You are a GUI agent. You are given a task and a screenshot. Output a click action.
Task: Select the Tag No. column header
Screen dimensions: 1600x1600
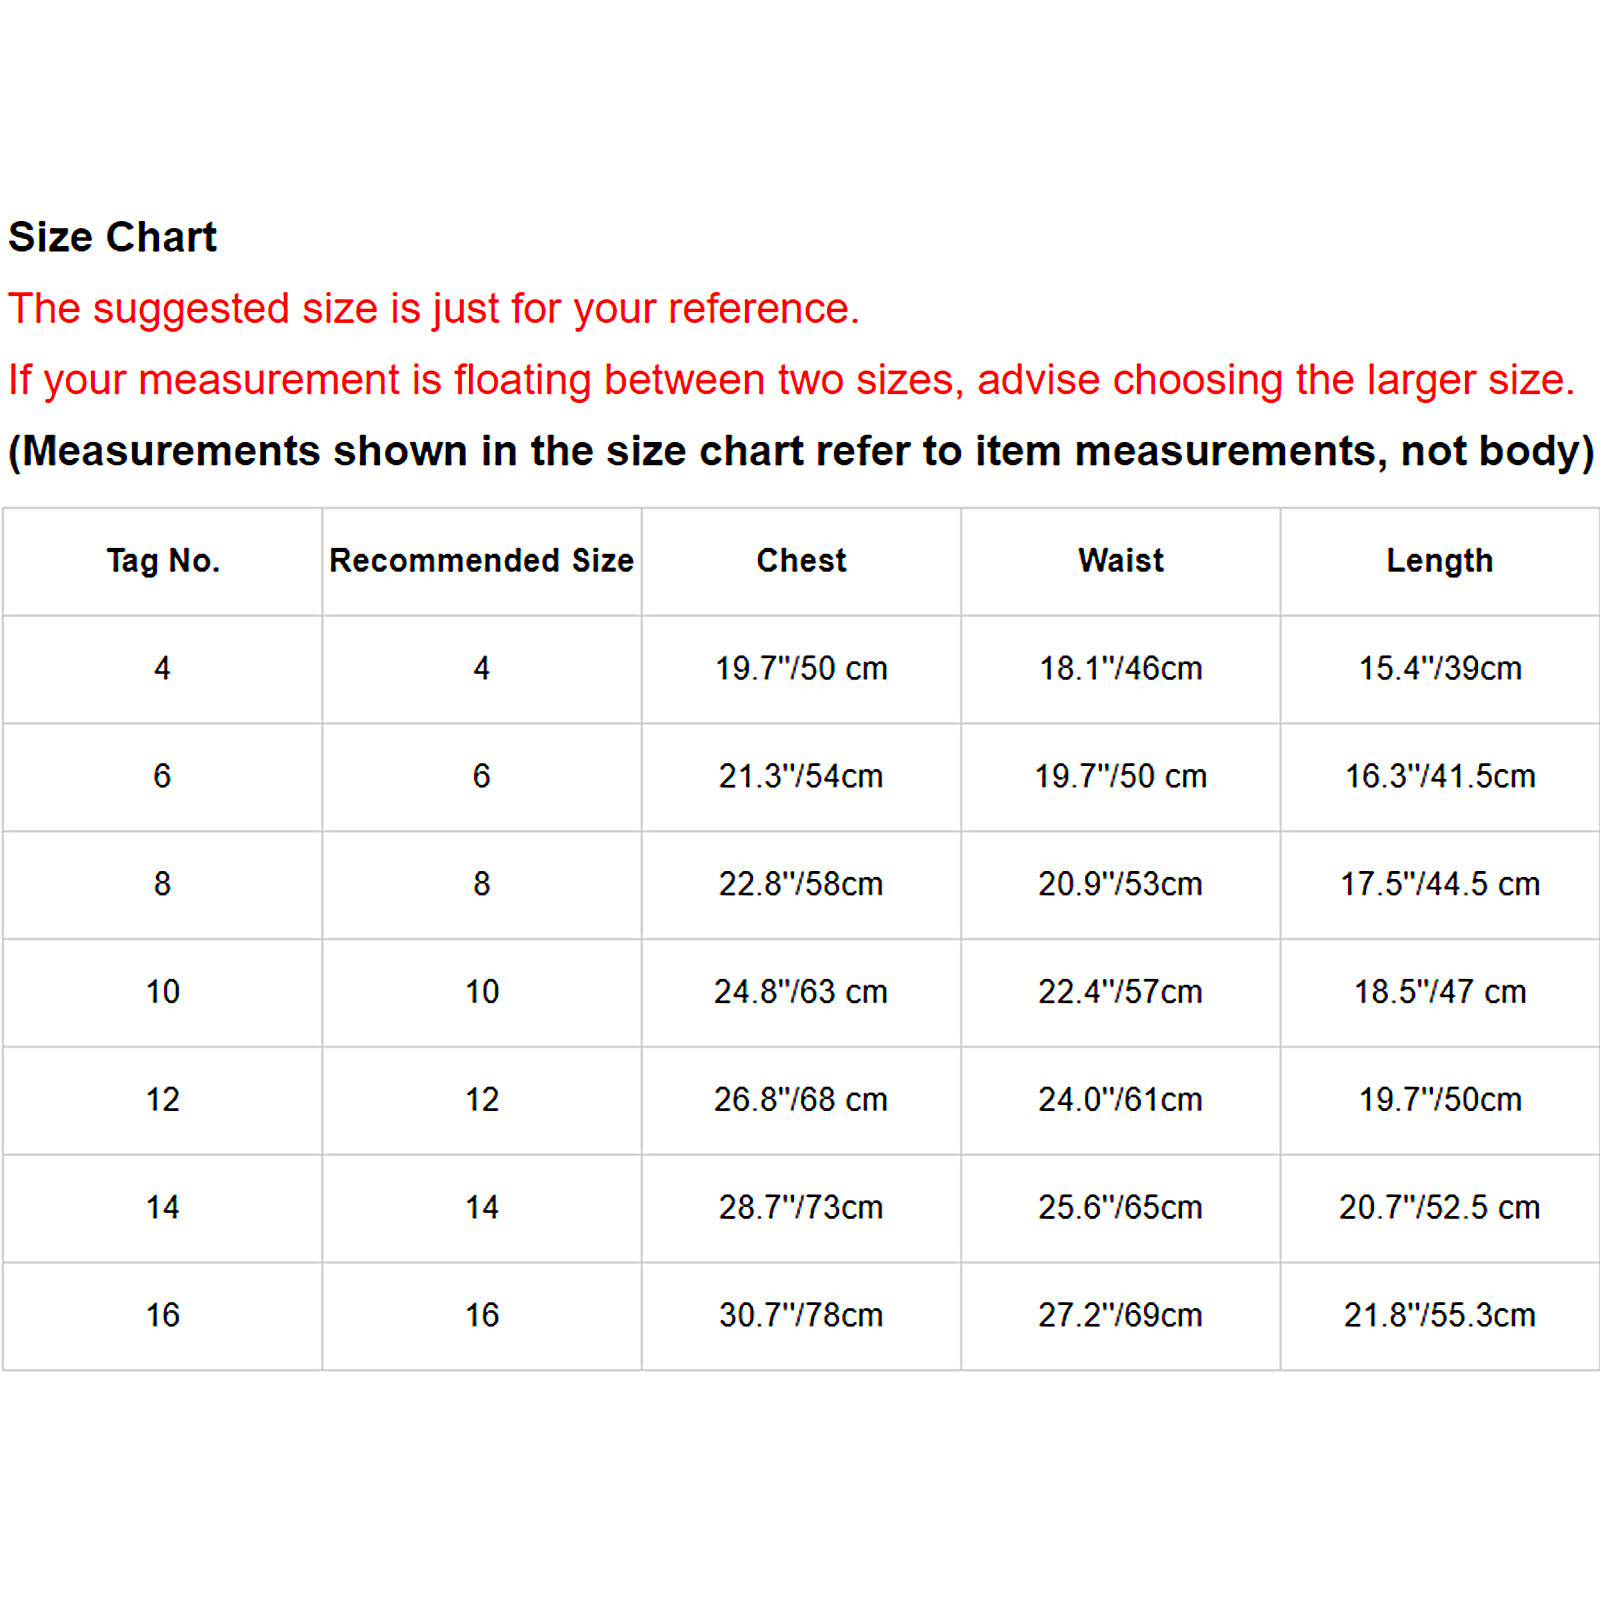163,561
